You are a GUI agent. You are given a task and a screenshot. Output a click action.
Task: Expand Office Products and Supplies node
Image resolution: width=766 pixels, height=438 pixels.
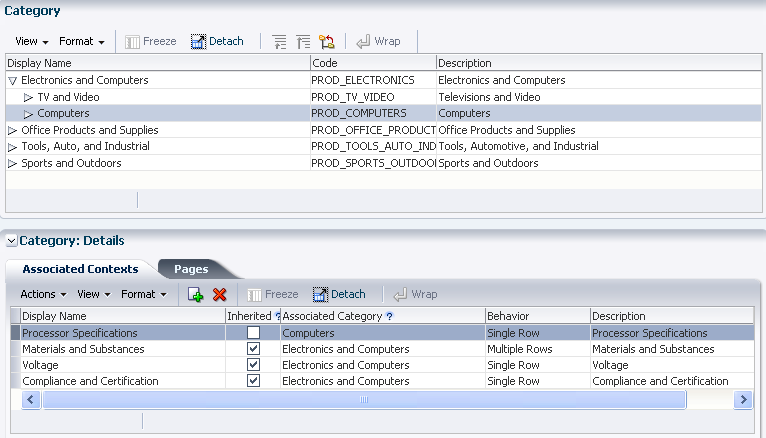[x=13, y=130]
